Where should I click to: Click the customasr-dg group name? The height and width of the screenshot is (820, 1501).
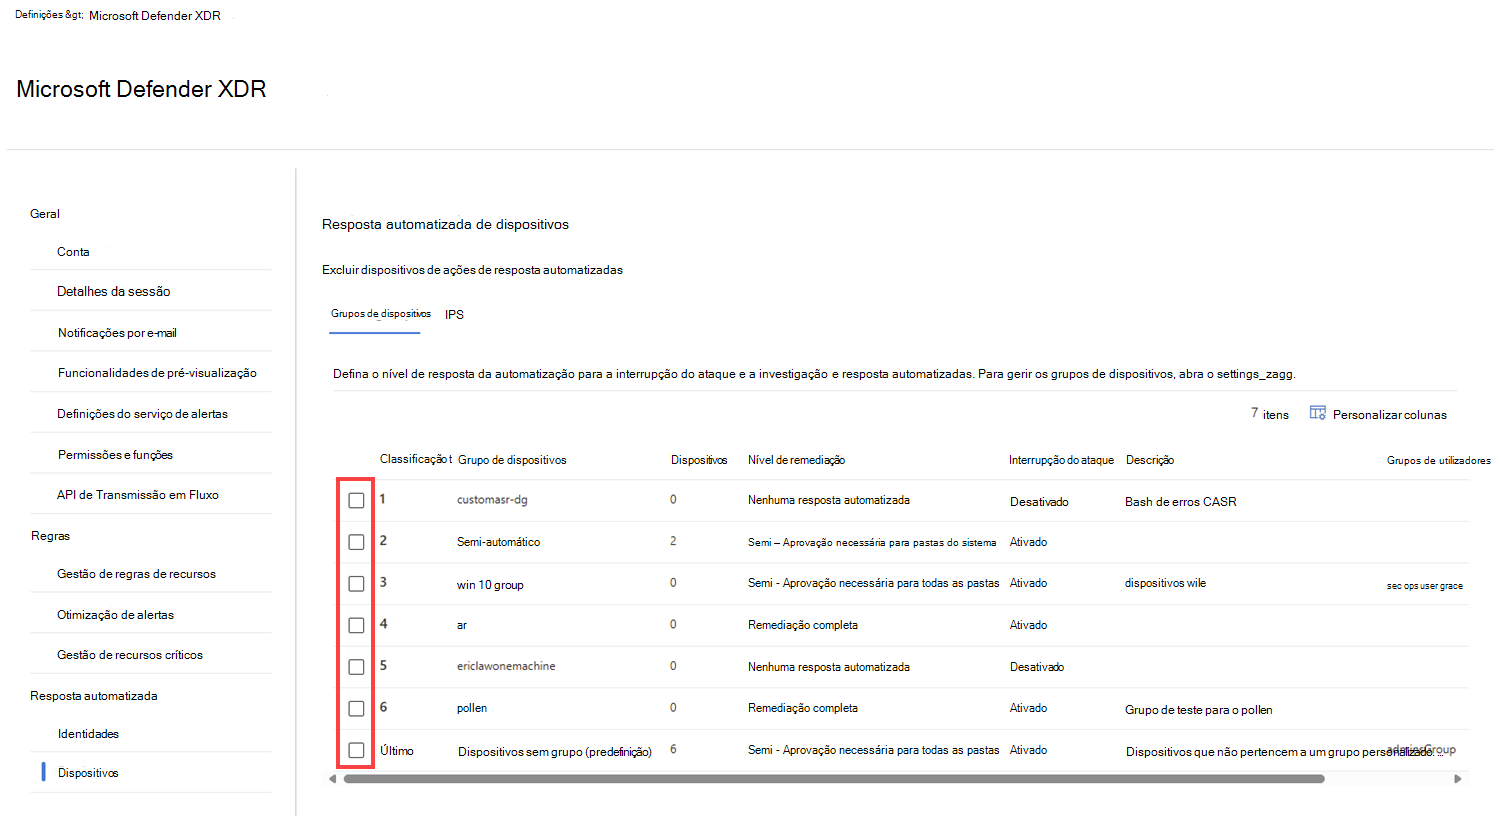(x=492, y=500)
